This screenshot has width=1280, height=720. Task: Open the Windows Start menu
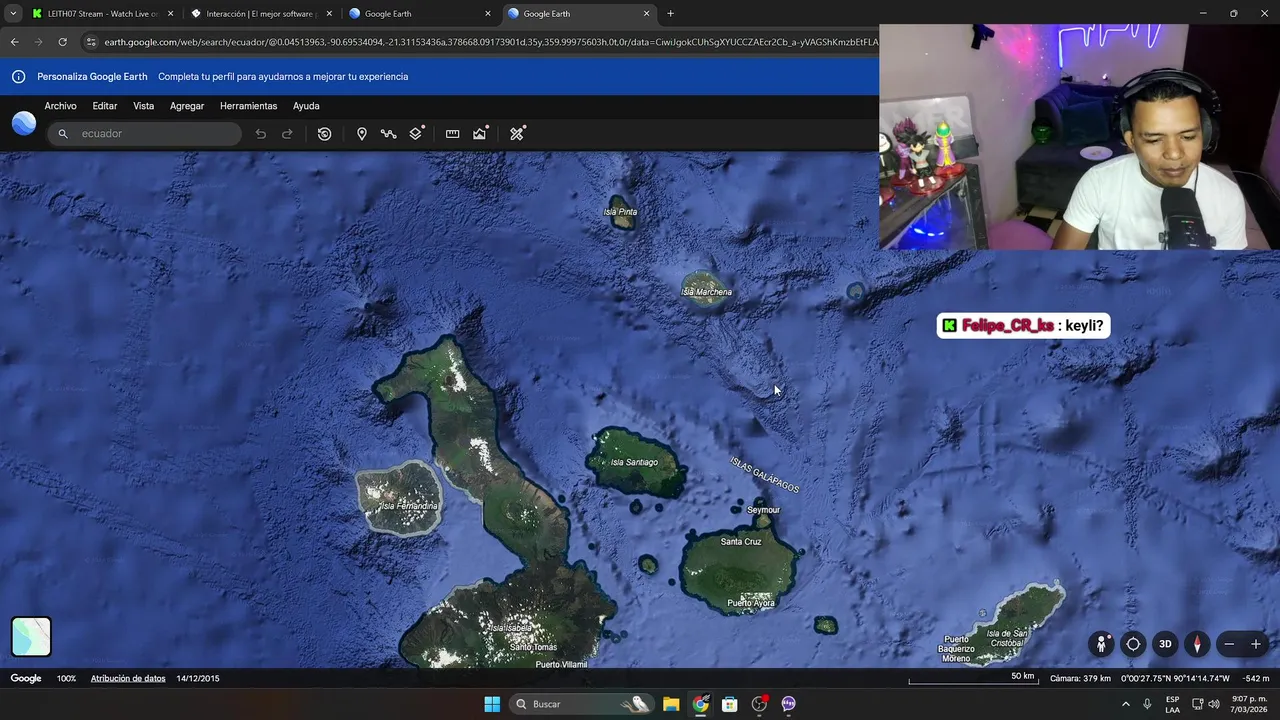(x=492, y=704)
